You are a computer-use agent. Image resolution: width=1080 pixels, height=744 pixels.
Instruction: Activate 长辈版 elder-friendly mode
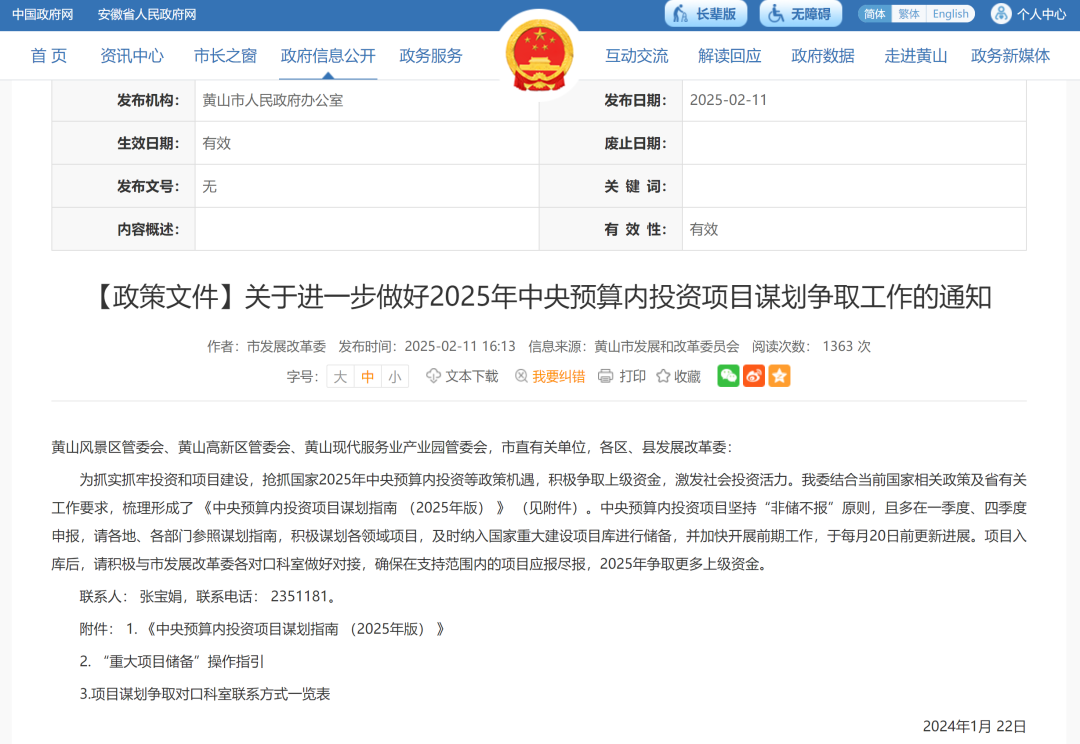click(705, 13)
